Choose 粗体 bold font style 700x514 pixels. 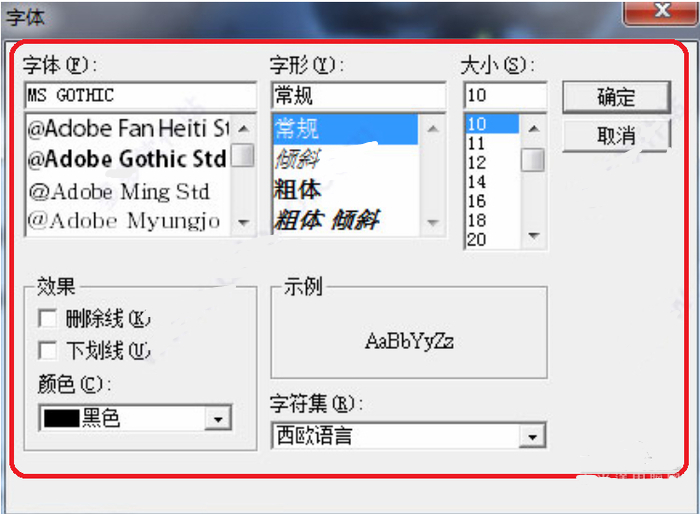(299, 188)
